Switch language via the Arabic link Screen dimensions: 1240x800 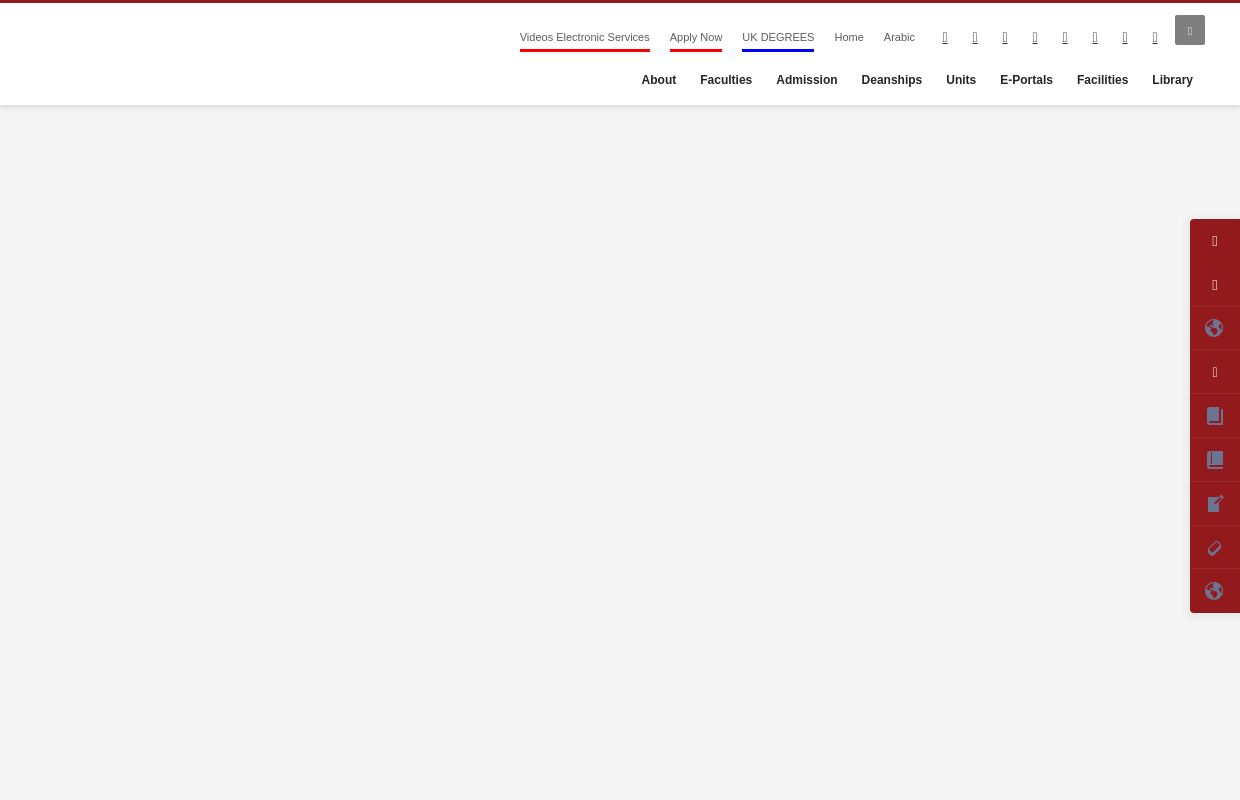899,37
